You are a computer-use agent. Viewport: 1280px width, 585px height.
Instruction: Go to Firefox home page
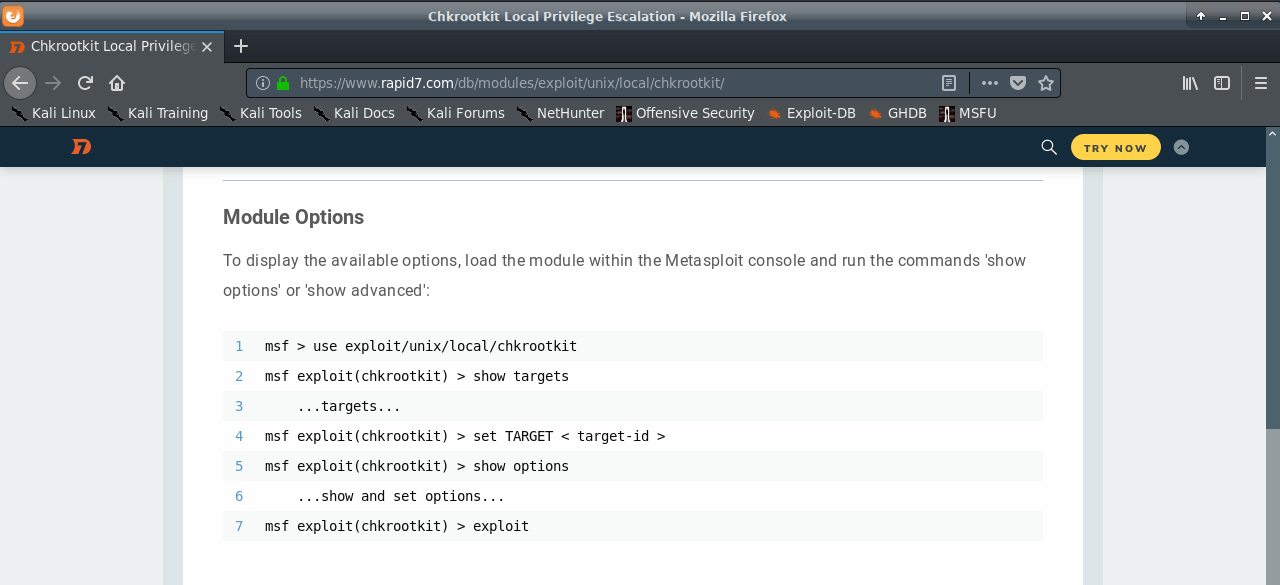click(x=117, y=83)
